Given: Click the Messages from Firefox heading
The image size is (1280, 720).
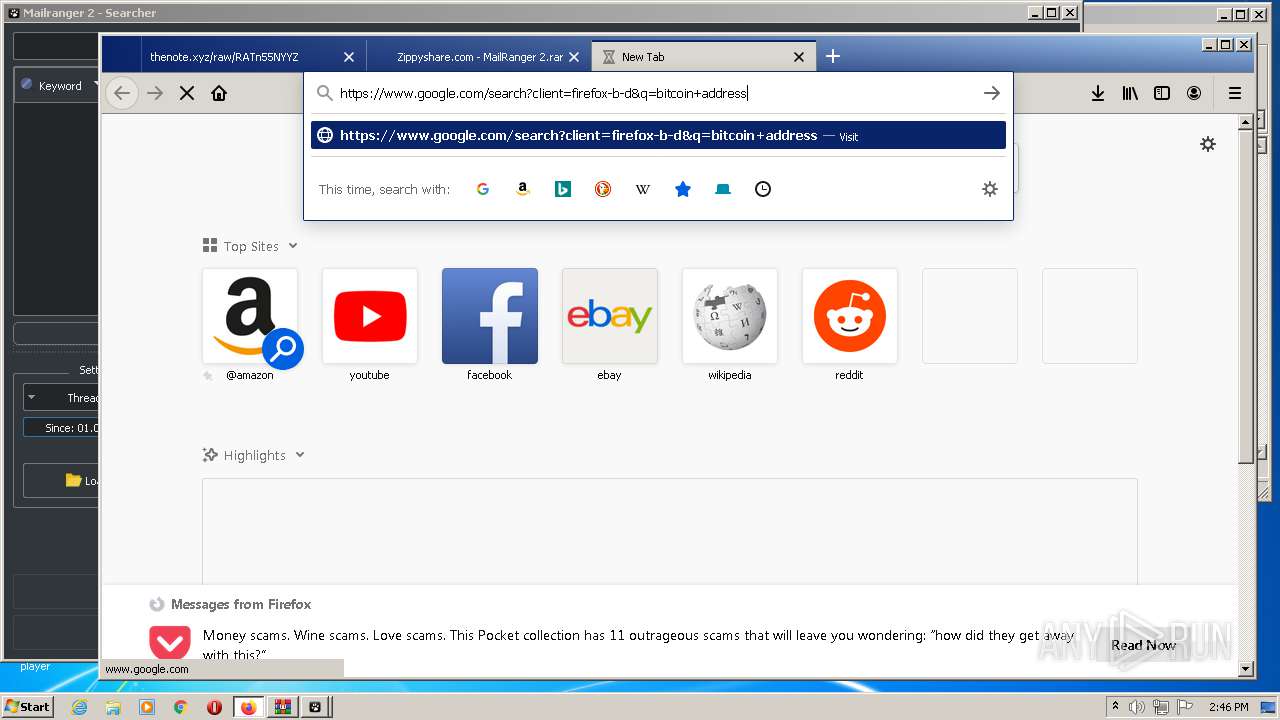Looking at the screenshot, I should (x=241, y=604).
